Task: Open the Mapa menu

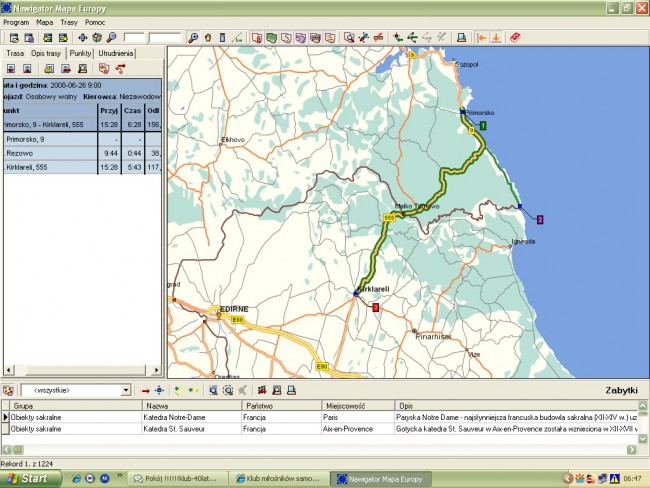Action: click(45, 21)
